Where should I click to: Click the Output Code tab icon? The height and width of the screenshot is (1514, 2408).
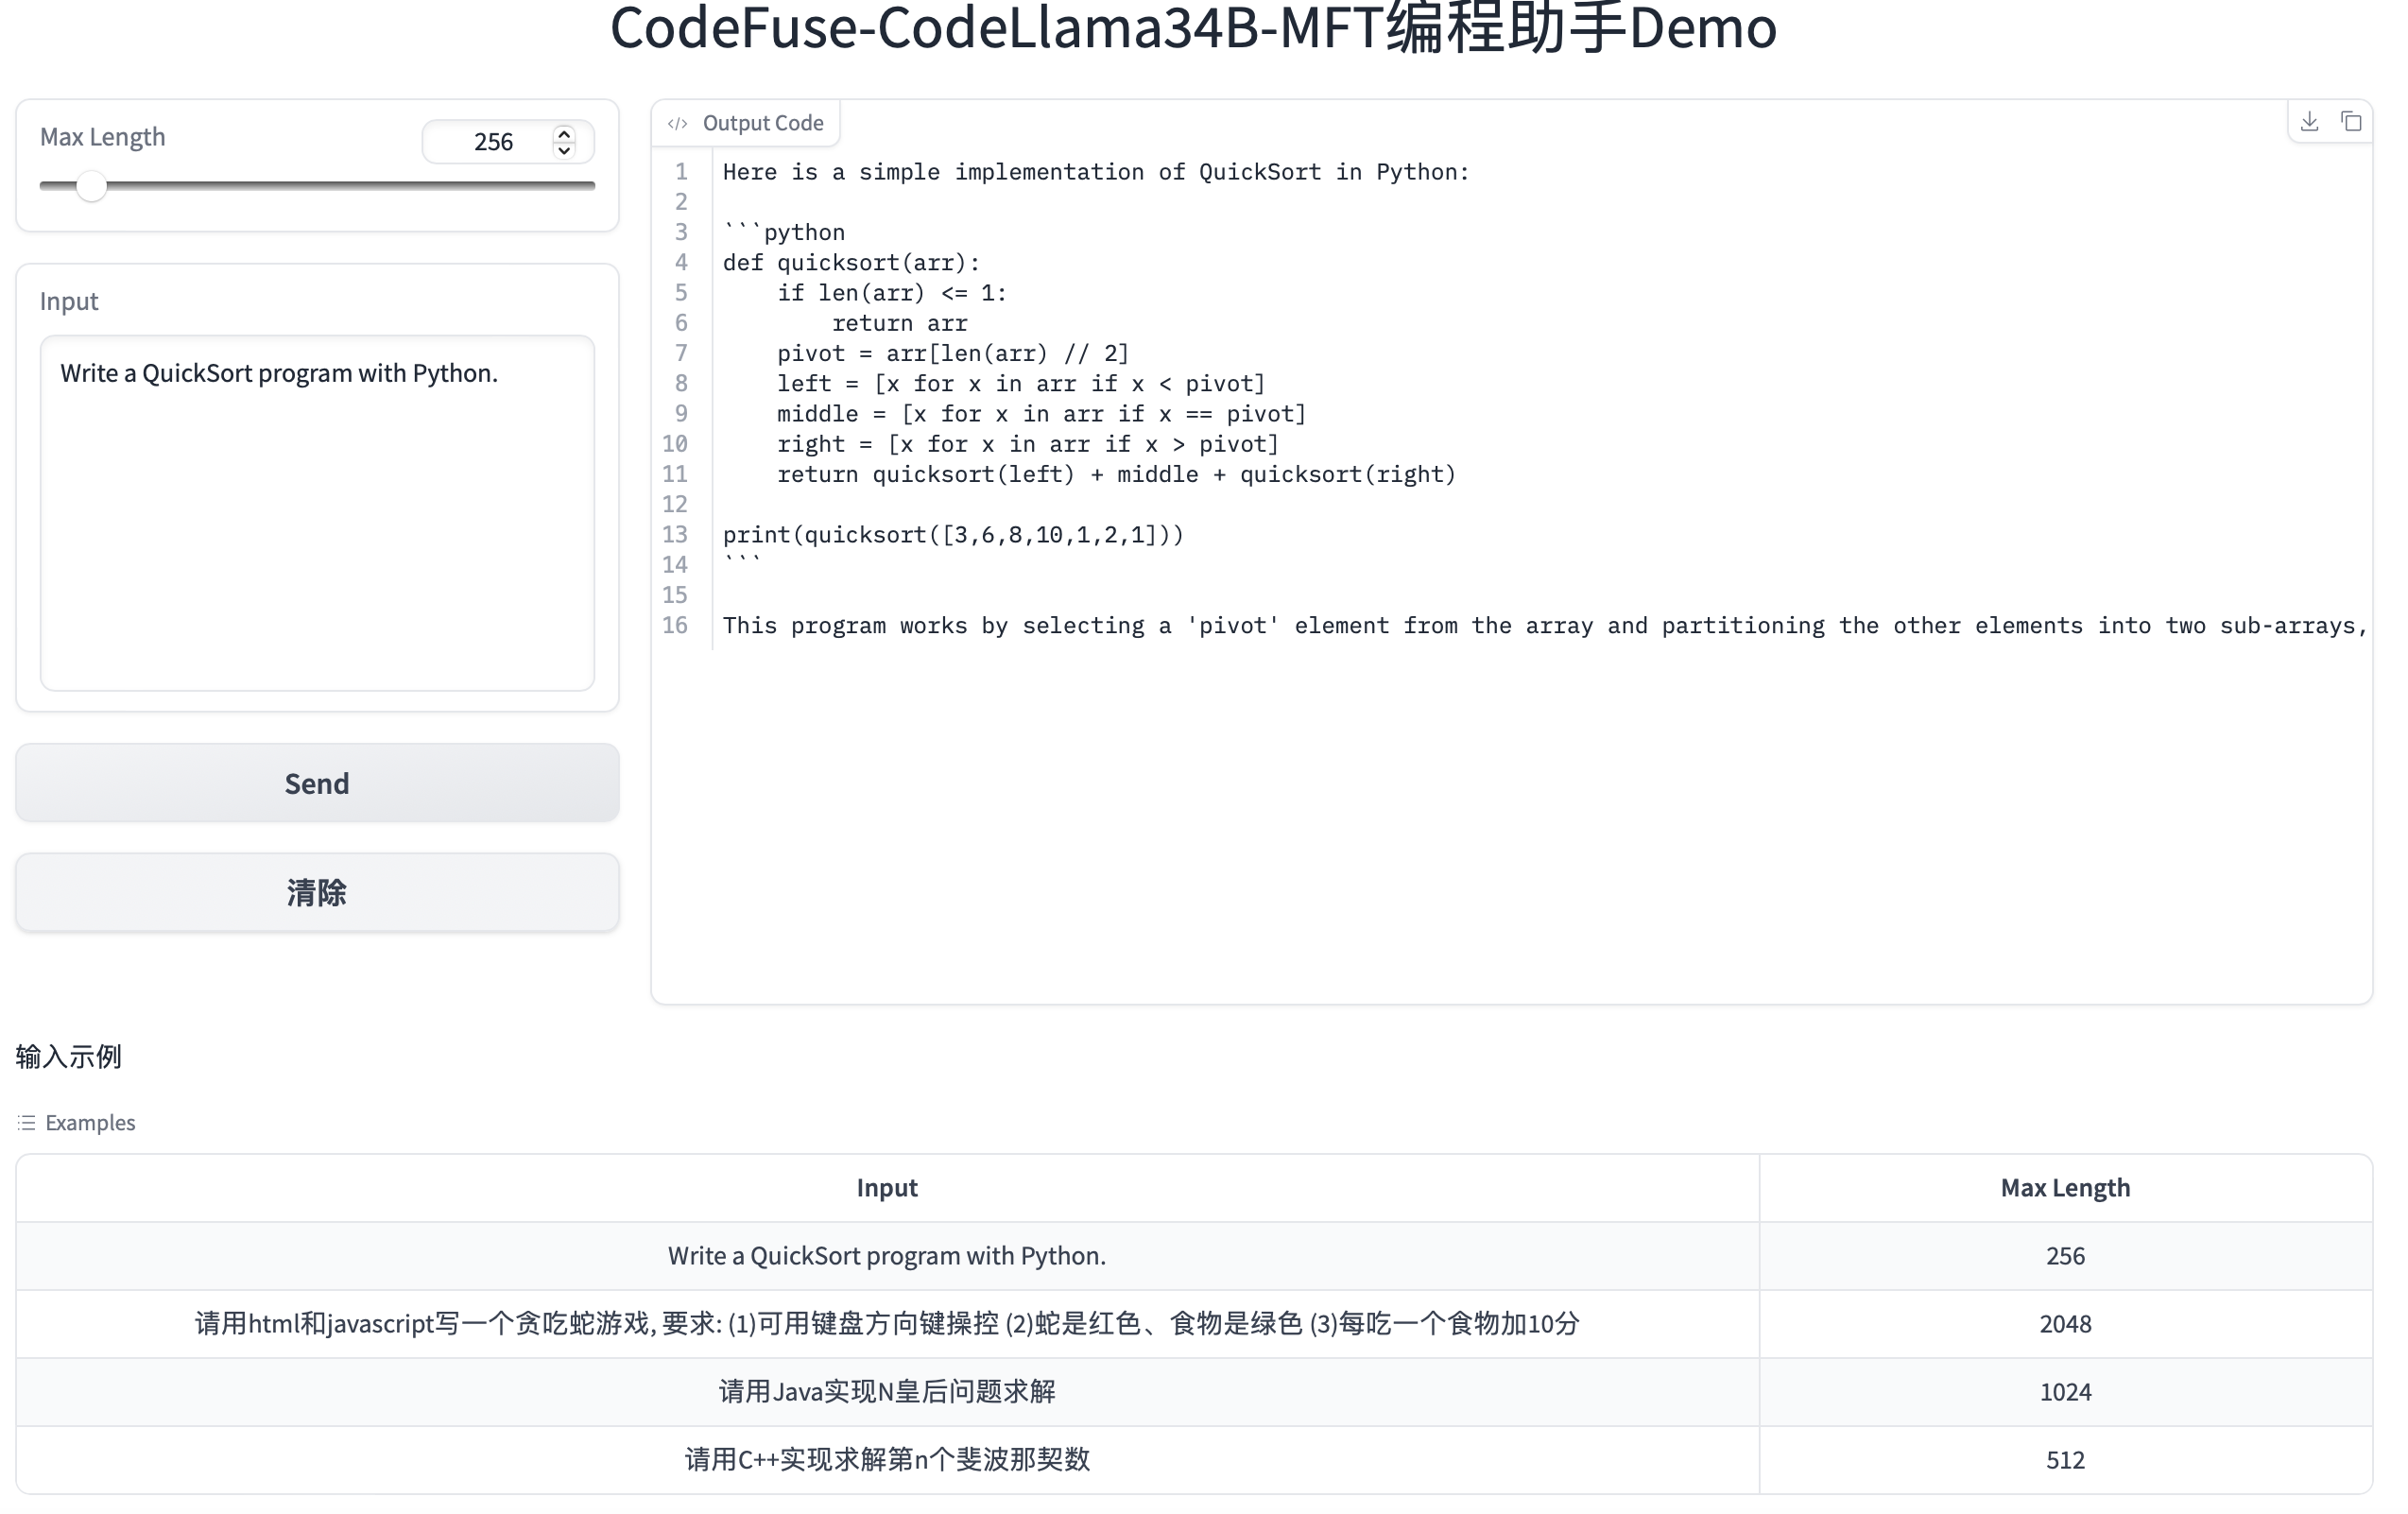pos(679,122)
